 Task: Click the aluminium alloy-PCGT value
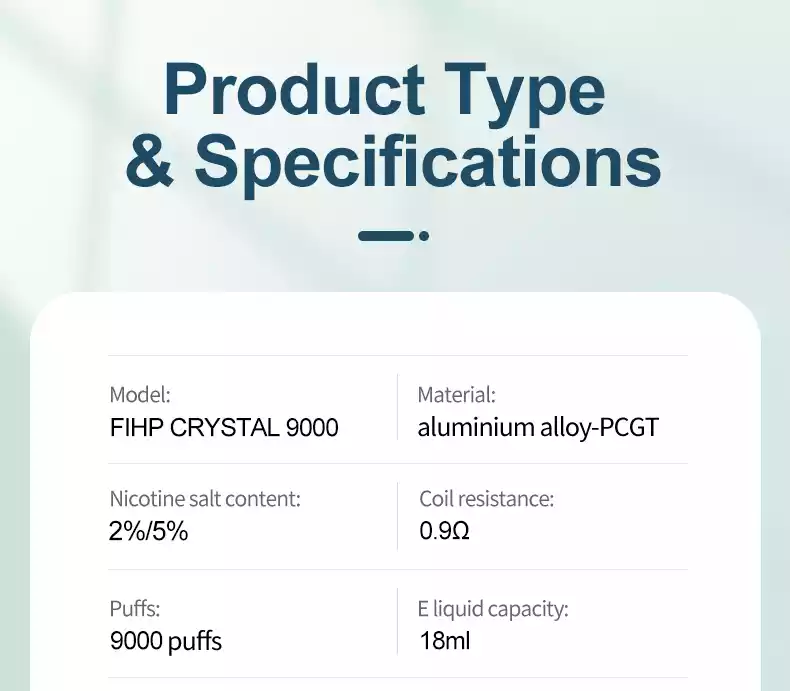point(538,428)
